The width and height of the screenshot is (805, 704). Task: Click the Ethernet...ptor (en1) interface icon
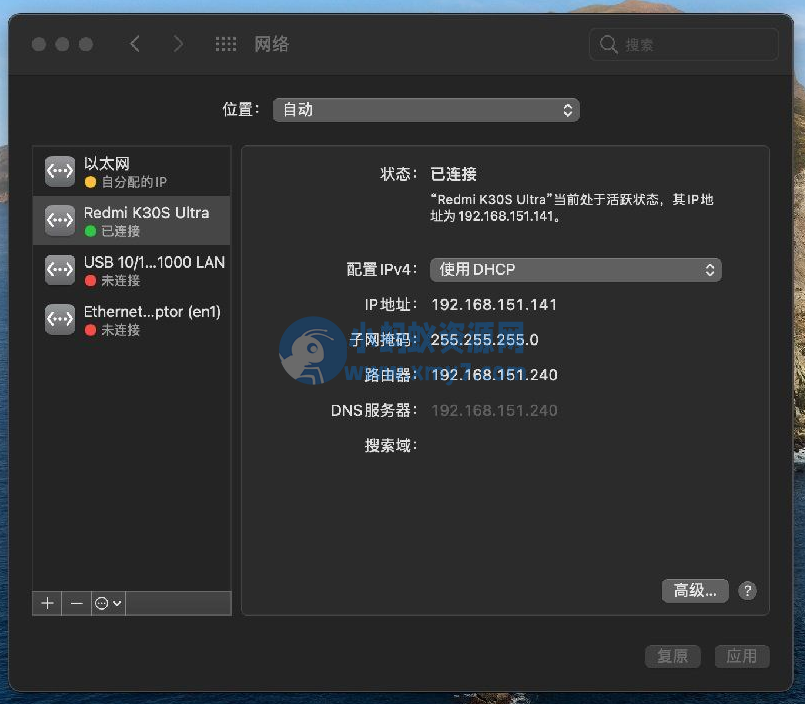pyautogui.click(x=60, y=319)
